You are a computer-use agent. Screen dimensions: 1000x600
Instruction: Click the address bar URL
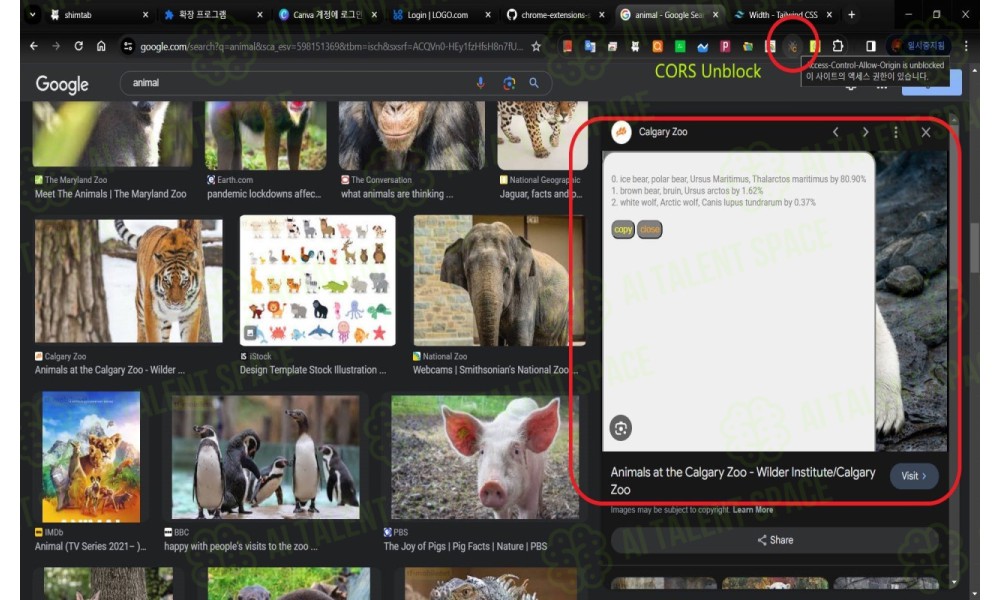pos(331,46)
